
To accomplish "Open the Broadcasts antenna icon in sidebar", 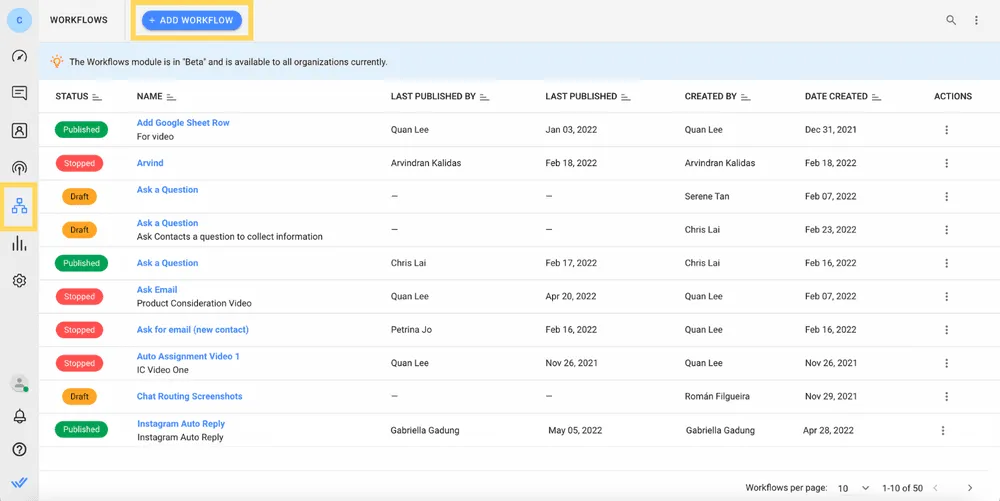I will coord(19,168).
